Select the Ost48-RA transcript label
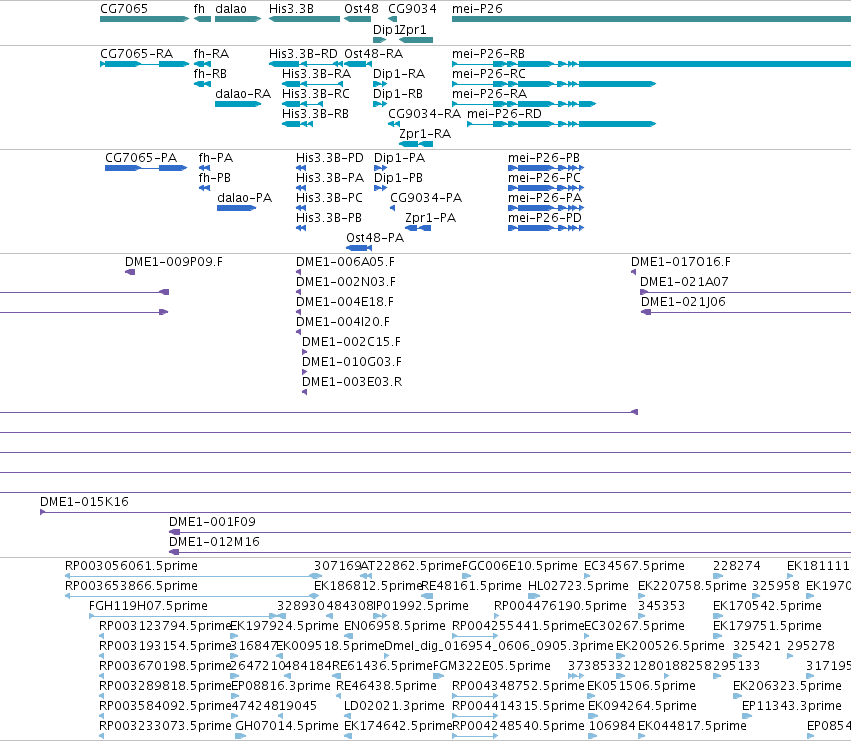 click(374, 54)
